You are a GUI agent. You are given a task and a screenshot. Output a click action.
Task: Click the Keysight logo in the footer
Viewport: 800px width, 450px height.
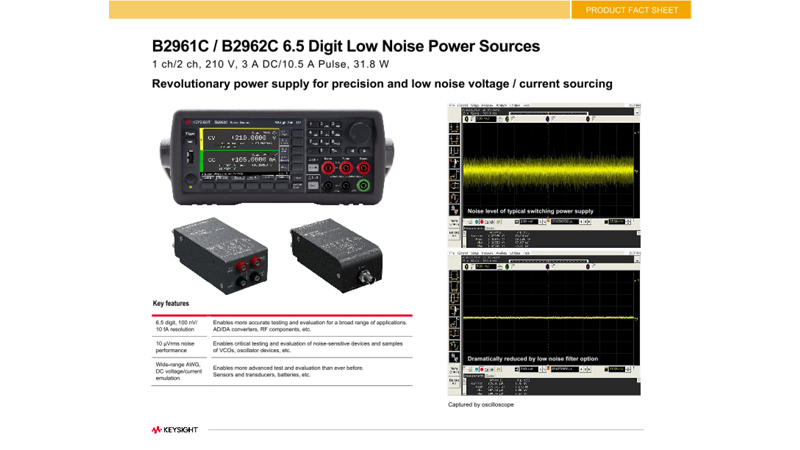(174, 430)
